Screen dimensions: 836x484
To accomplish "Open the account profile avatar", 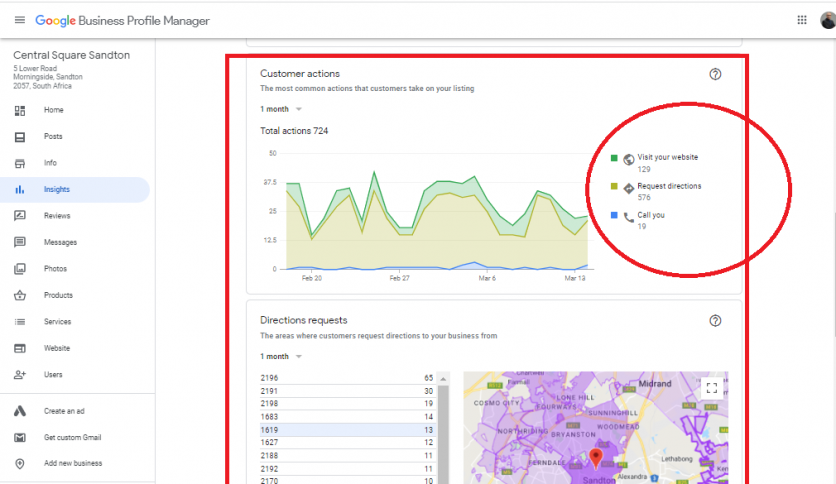I will point(828,20).
